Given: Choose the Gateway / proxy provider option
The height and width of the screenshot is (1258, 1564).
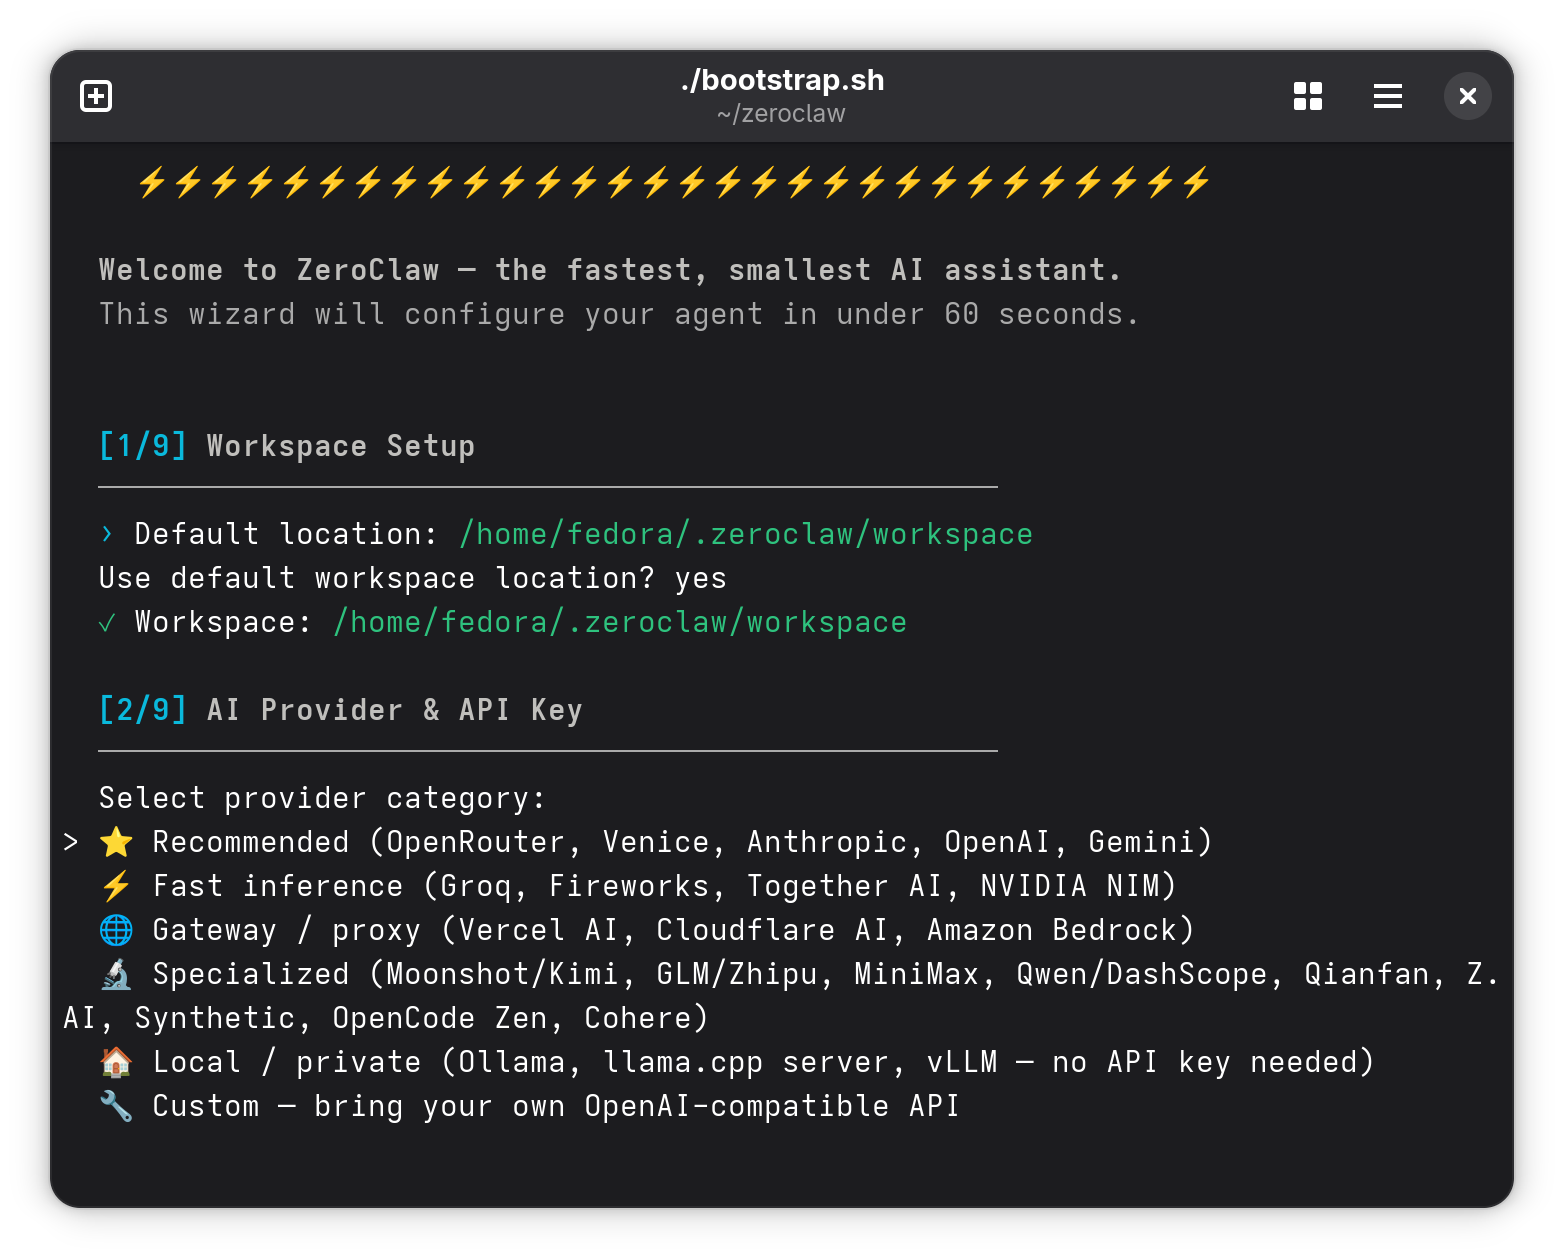Looking at the screenshot, I should click(x=672, y=930).
